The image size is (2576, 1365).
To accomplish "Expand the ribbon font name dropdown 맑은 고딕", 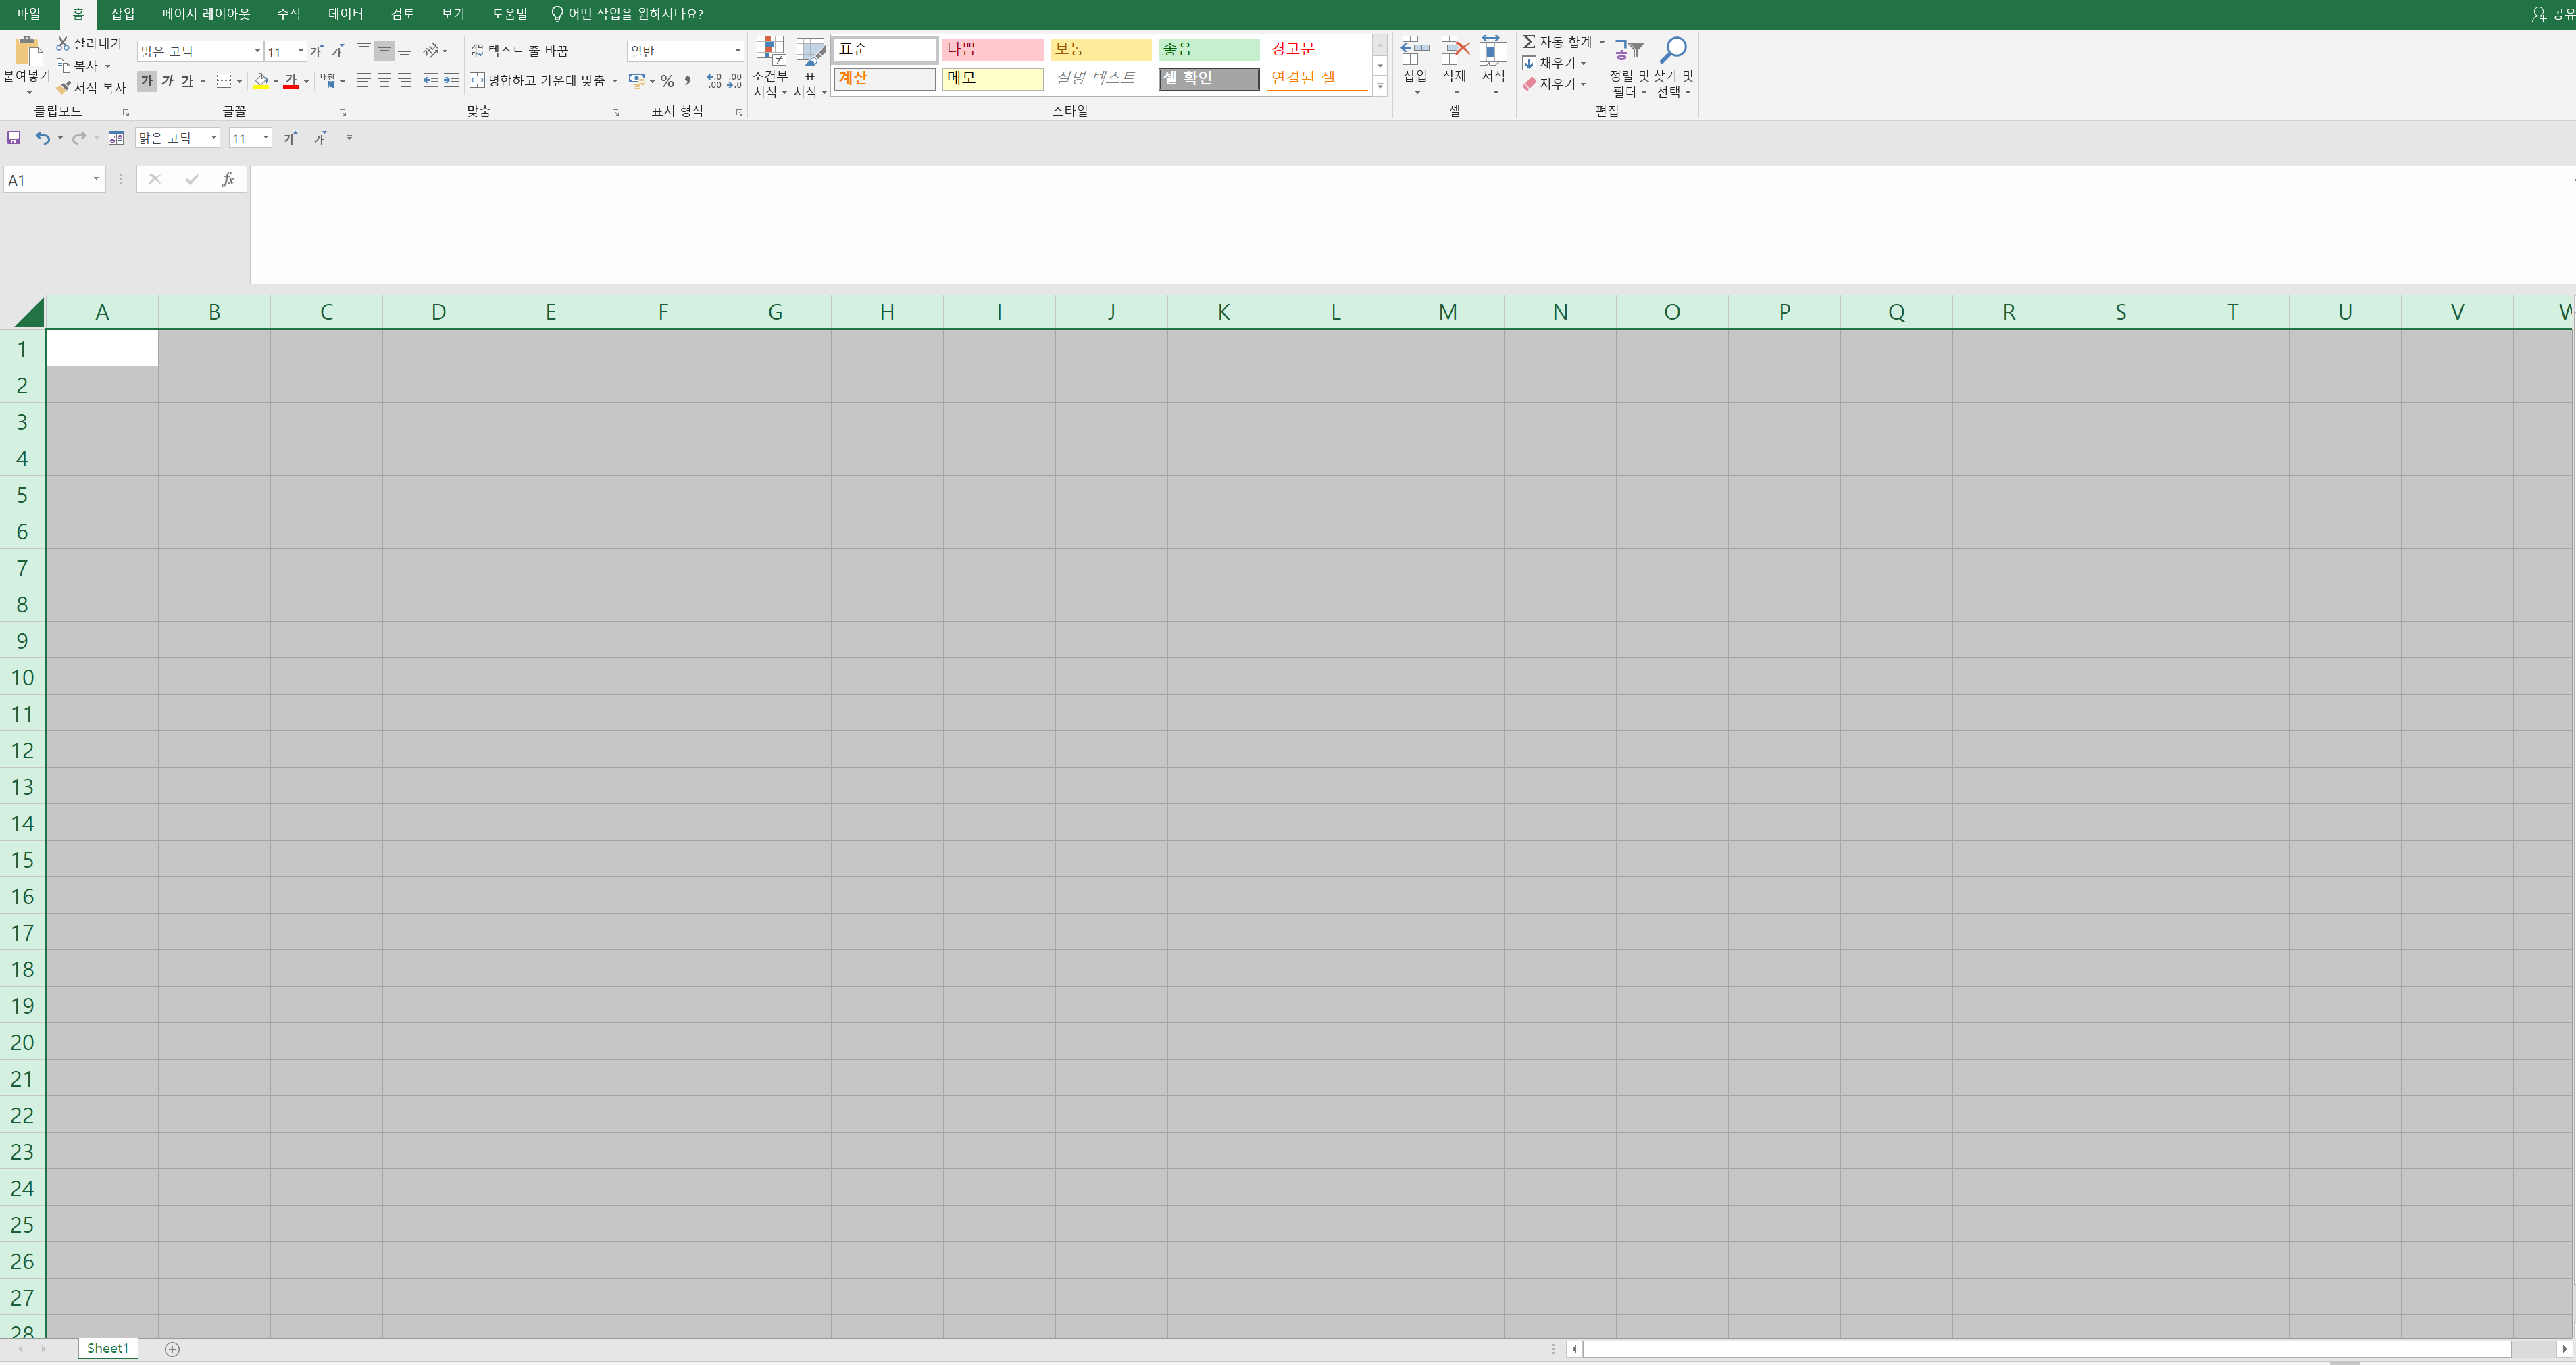I will pyautogui.click(x=257, y=51).
